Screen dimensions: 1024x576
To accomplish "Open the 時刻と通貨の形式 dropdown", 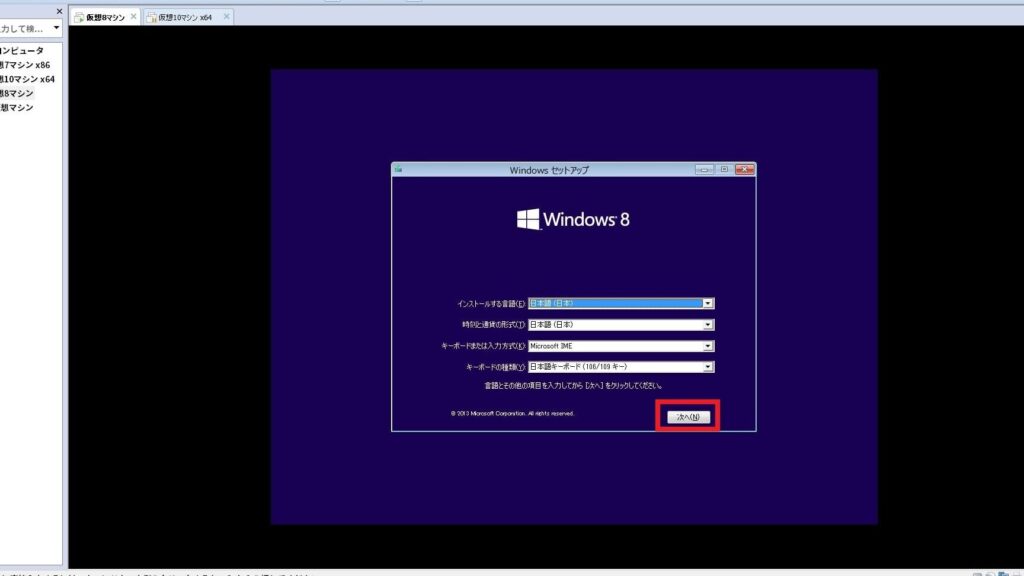I will [708, 324].
